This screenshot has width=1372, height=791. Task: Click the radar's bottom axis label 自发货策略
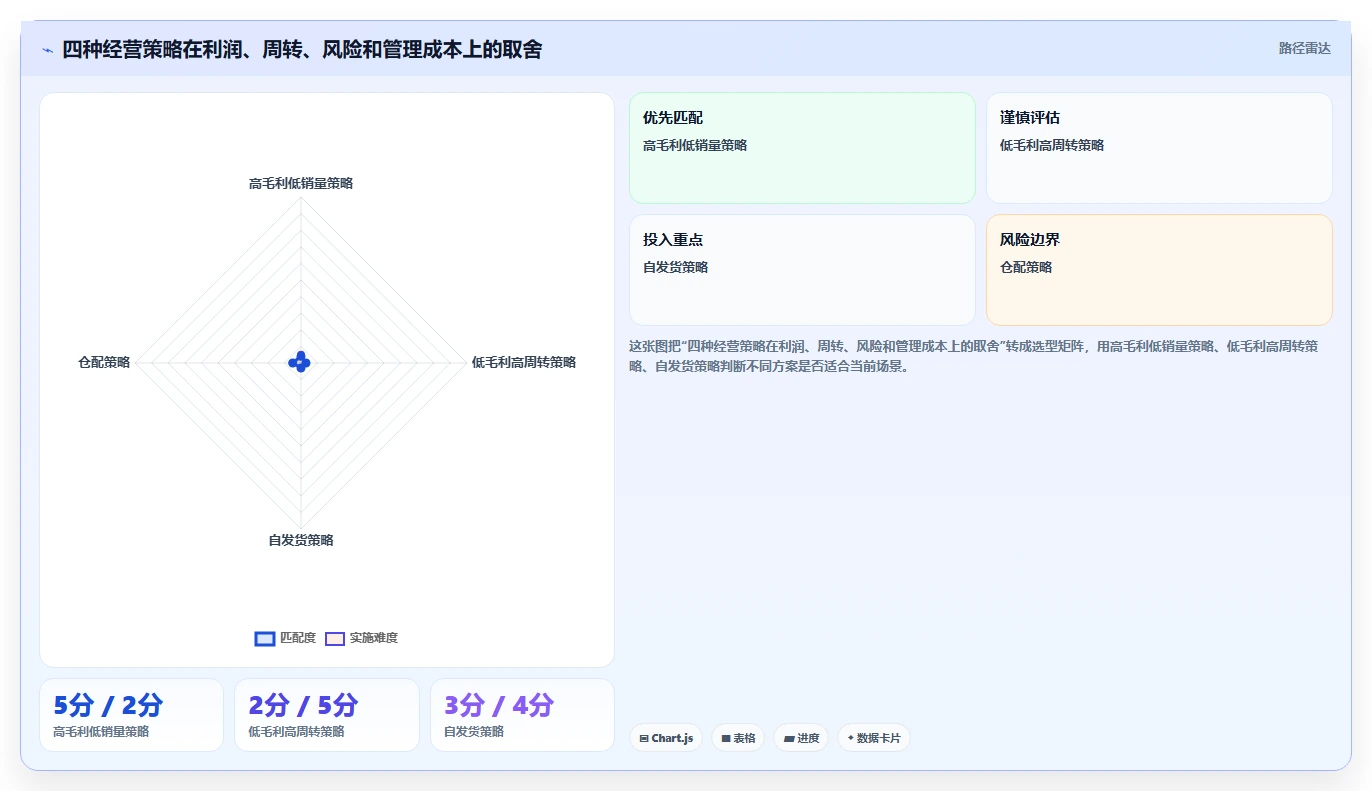(x=301, y=540)
